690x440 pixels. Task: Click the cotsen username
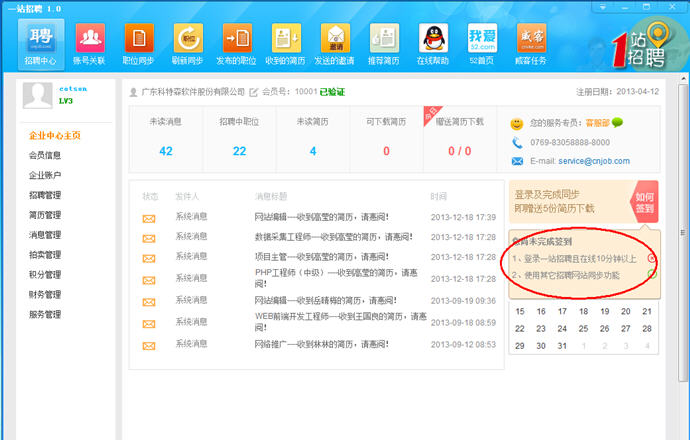(73, 89)
